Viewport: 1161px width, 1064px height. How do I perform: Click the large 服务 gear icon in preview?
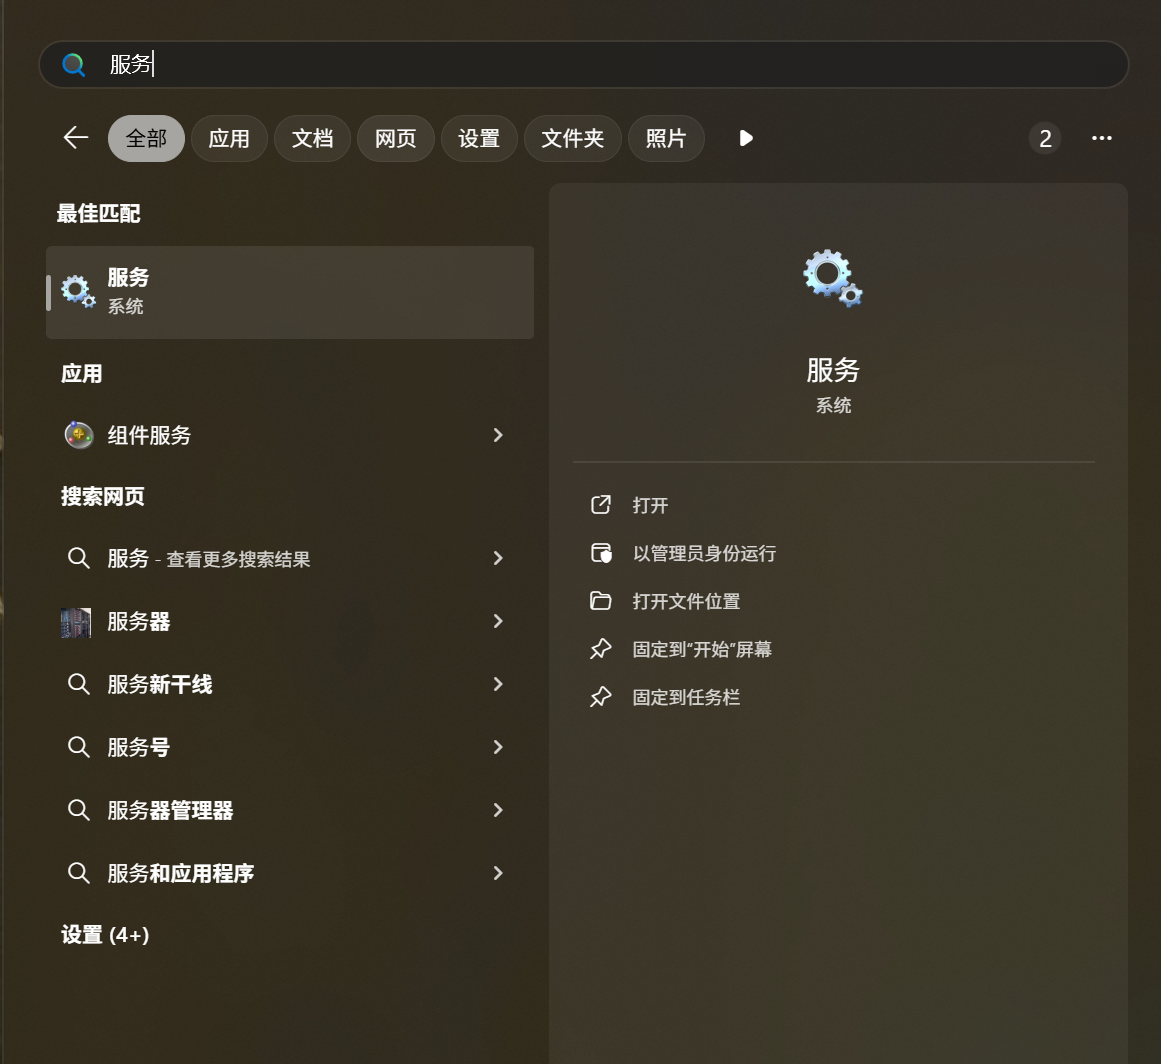(x=833, y=278)
